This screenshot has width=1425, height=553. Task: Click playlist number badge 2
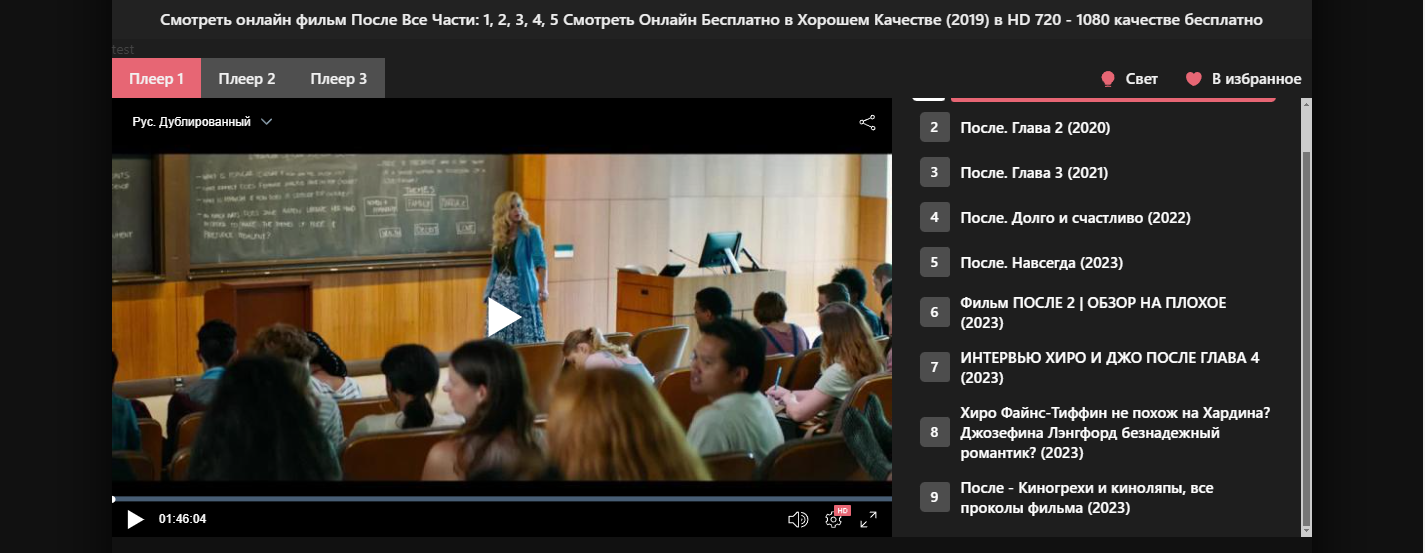point(934,127)
